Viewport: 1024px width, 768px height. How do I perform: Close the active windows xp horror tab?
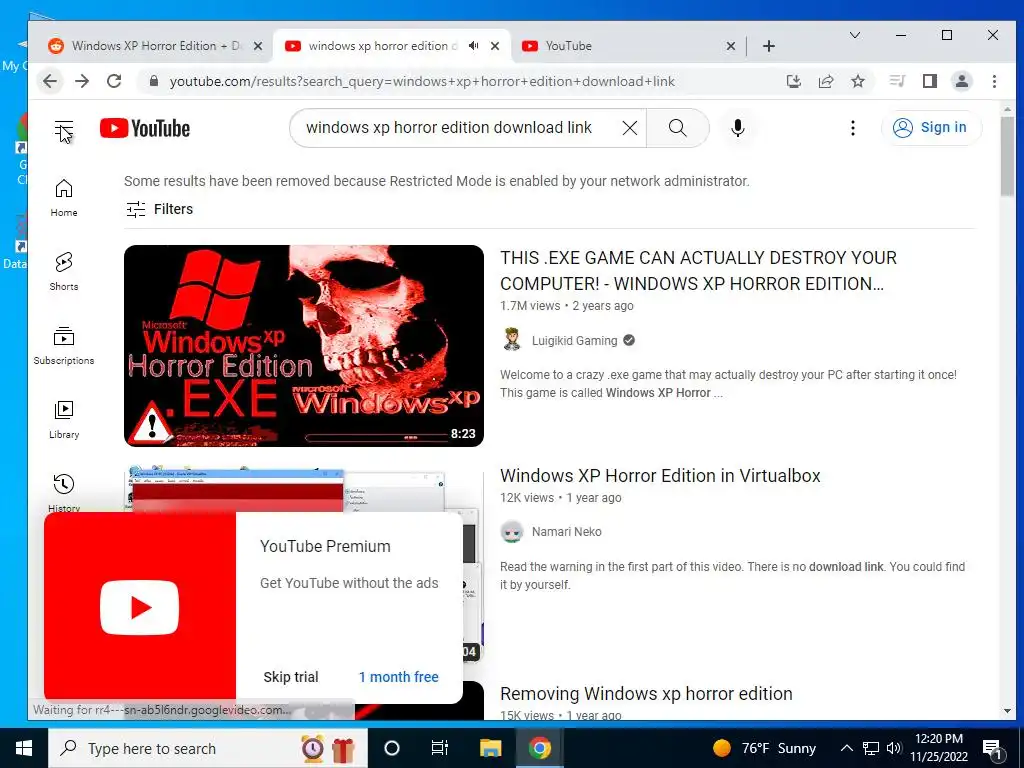(x=495, y=46)
